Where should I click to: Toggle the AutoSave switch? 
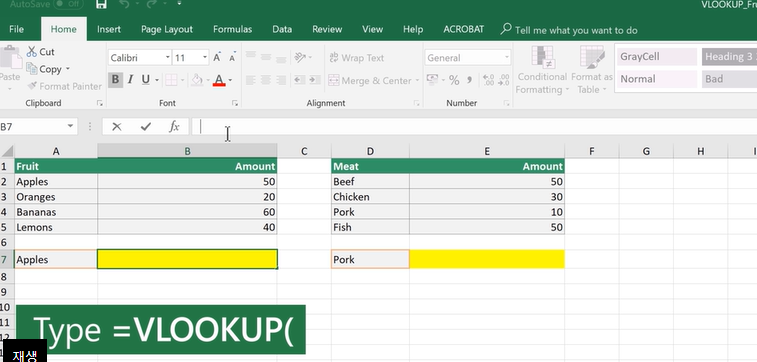pyautogui.click(x=68, y=4)
